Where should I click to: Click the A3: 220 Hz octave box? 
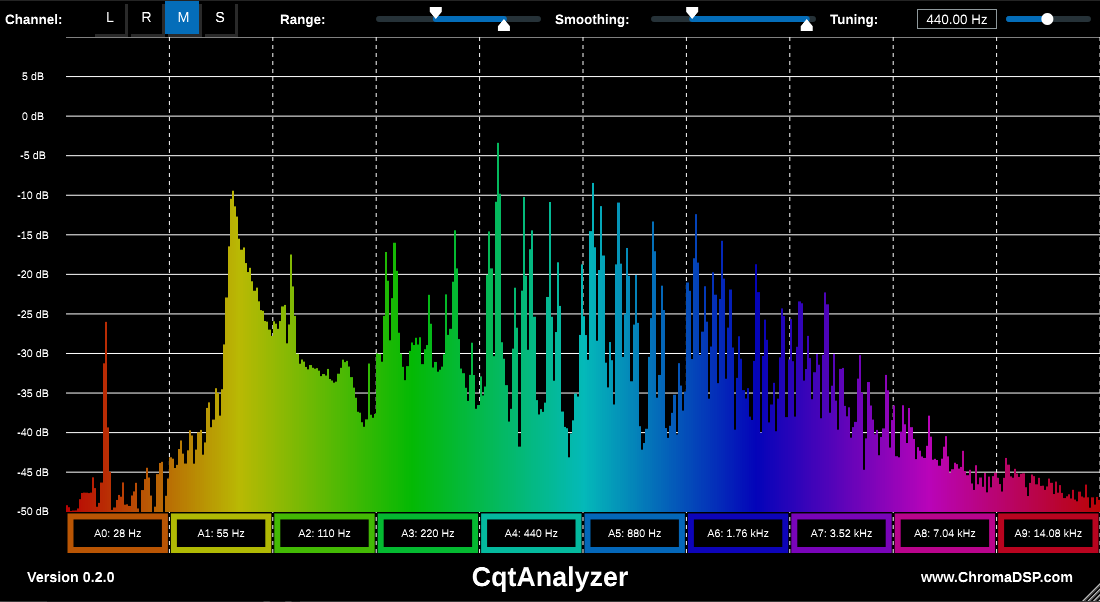coord(428,533)
